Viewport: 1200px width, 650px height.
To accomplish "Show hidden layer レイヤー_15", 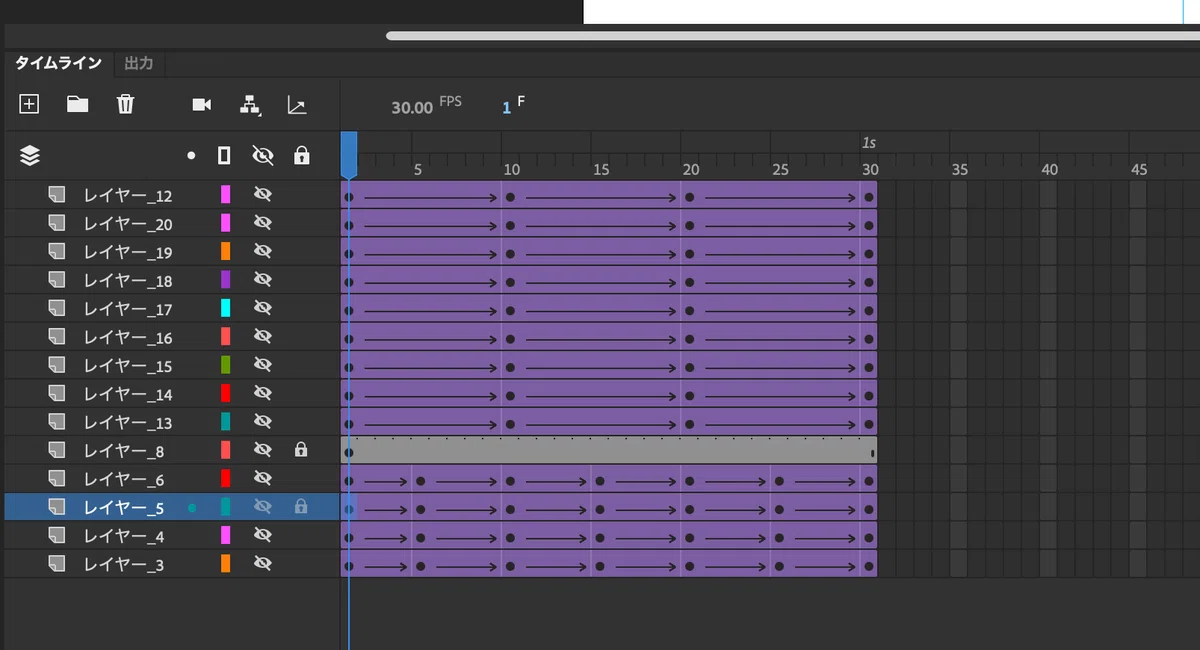I will pyautogui.click(x=263, y=364).
